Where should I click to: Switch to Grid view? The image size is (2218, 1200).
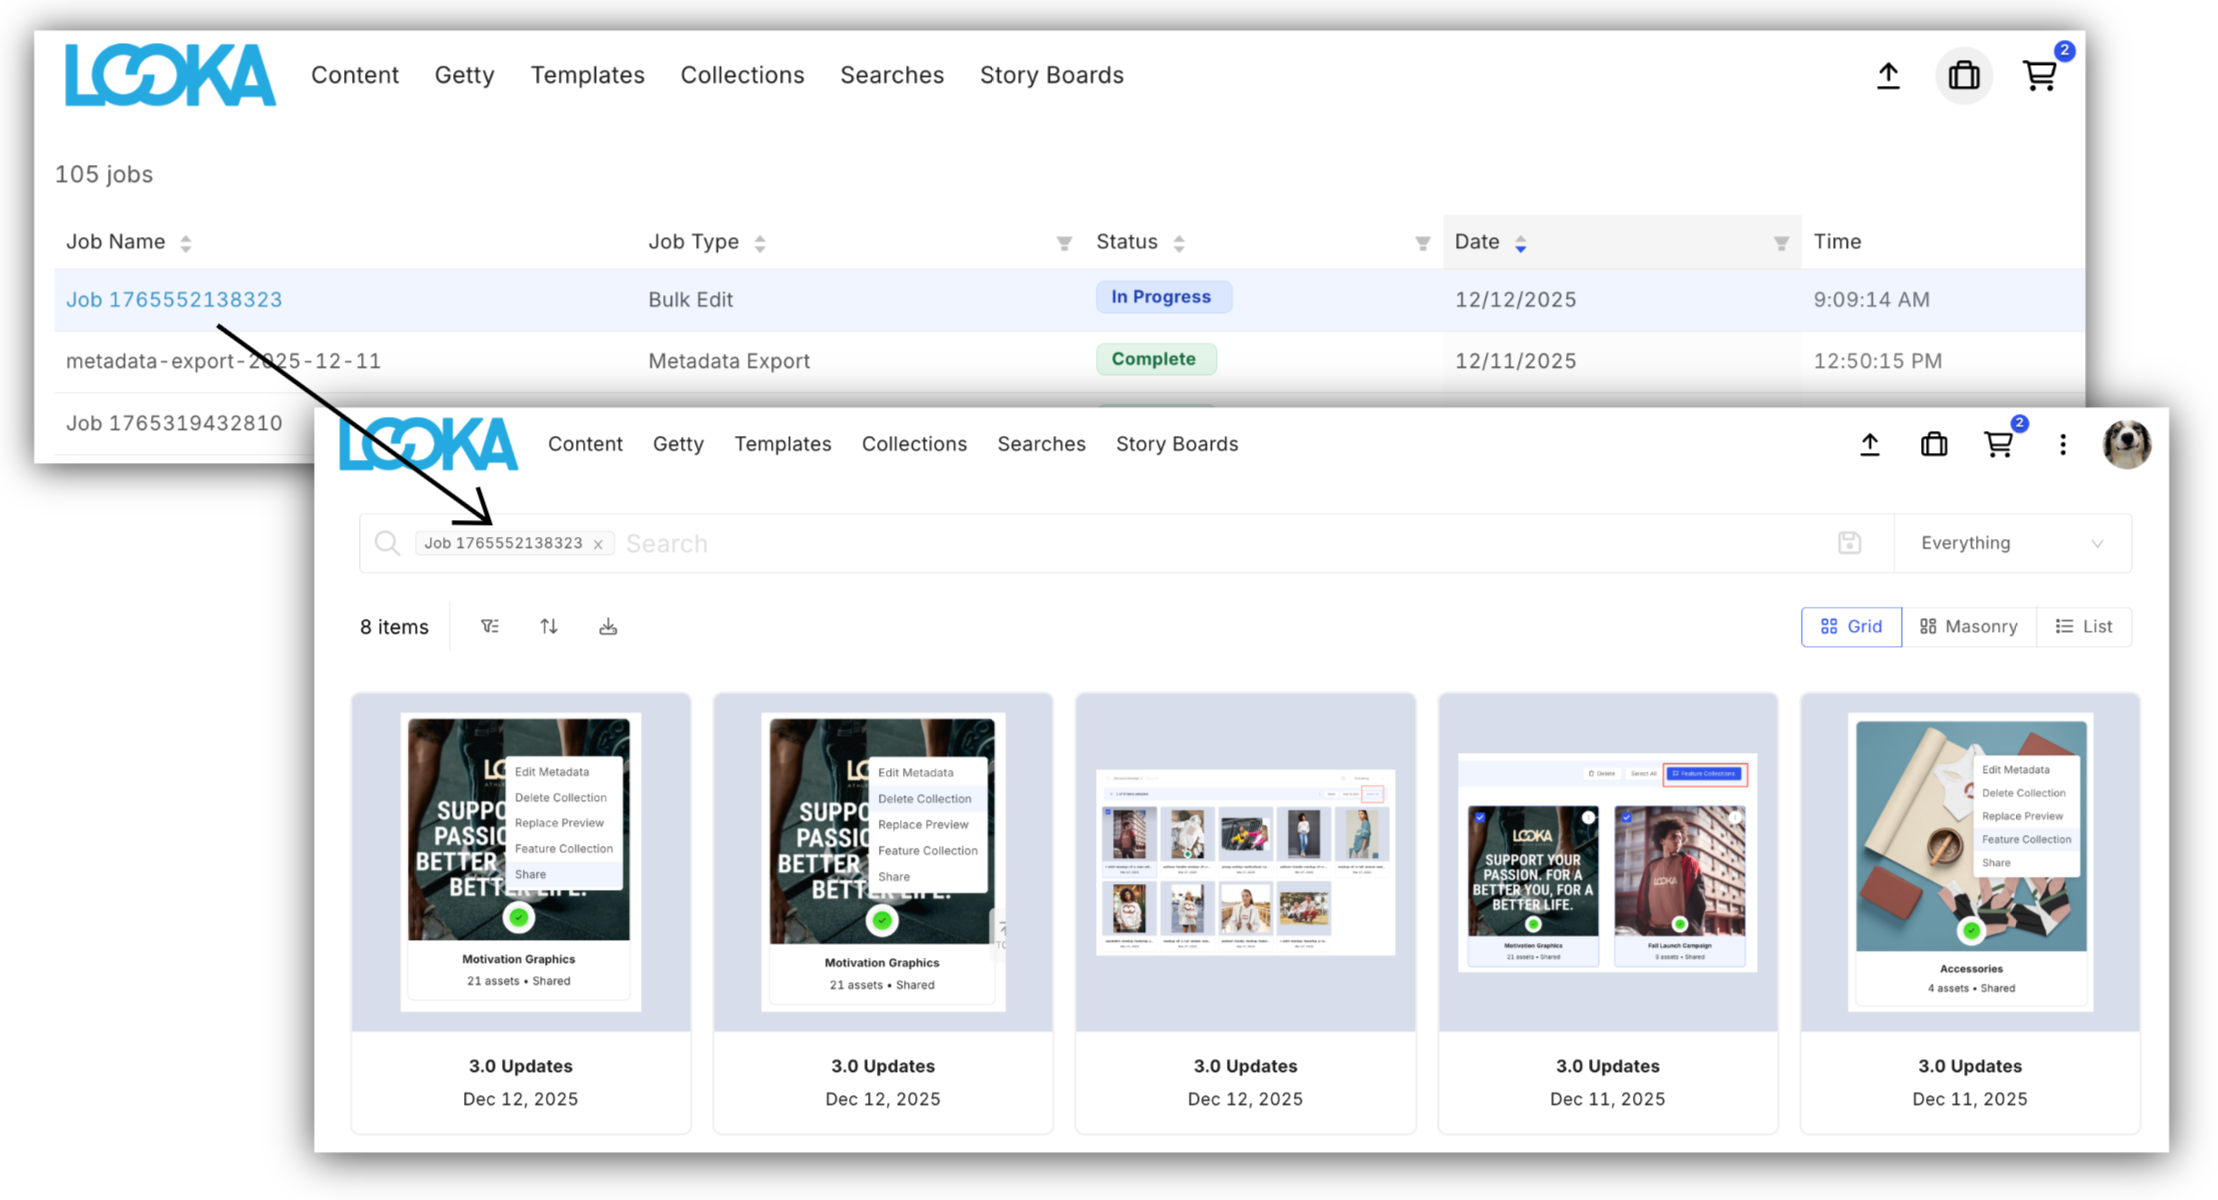pos(1851,627)
